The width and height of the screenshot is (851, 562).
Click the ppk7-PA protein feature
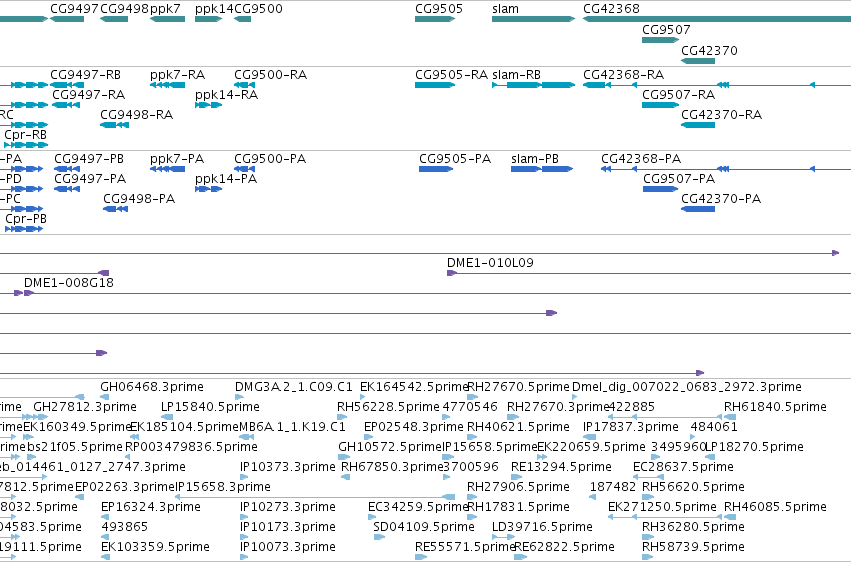pyautogui.click(x=167, y=169)
